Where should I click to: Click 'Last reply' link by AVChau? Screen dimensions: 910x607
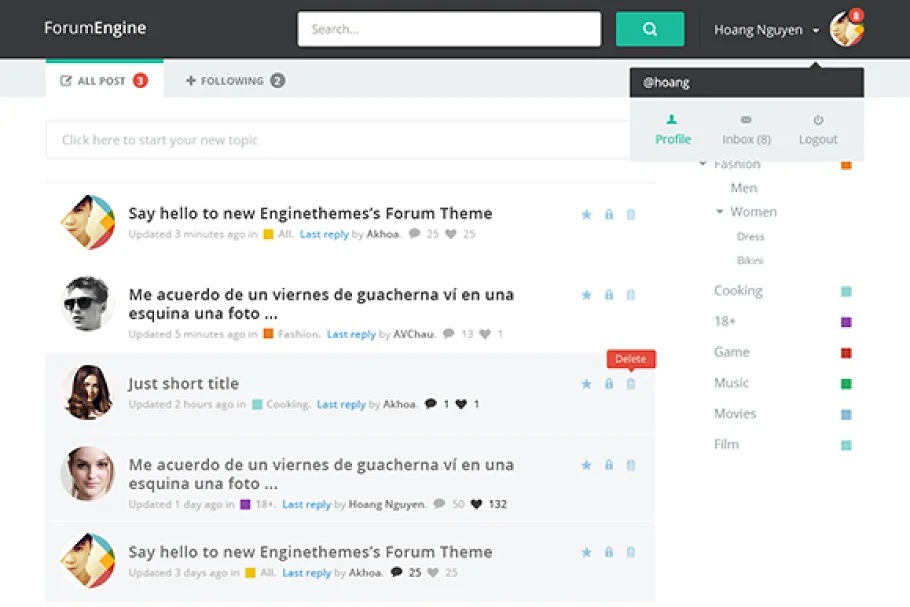click(351, 335)
